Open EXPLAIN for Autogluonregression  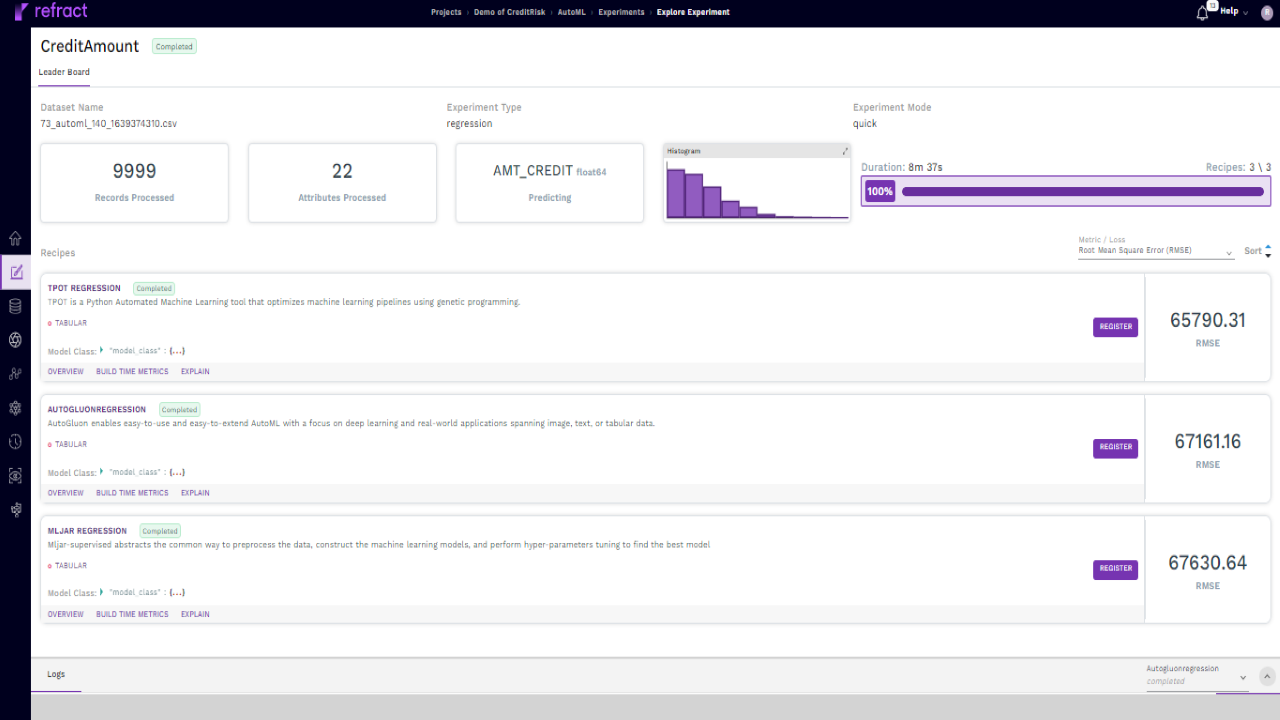195,492
